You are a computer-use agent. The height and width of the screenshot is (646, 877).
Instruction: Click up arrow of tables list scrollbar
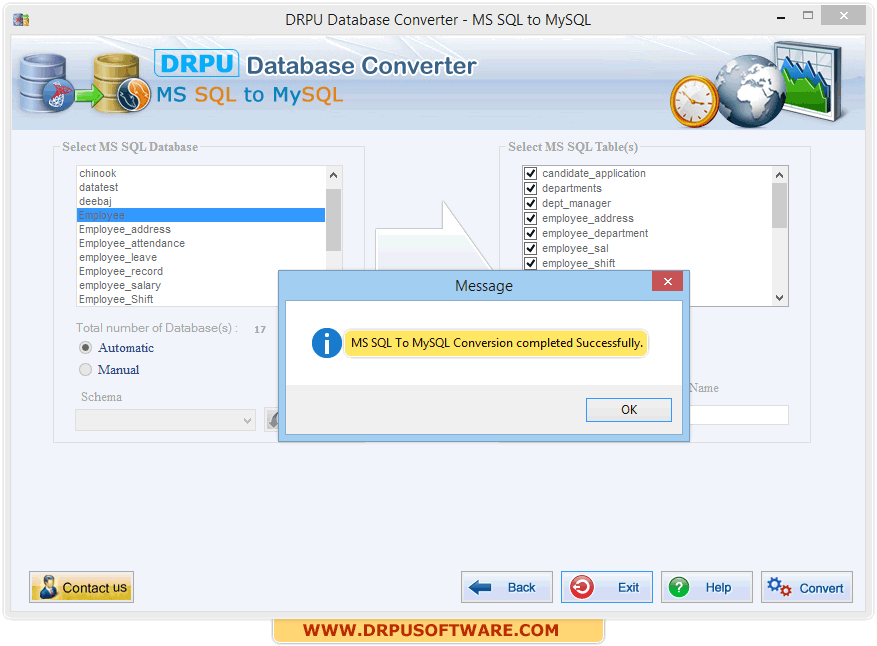[779, 176]
